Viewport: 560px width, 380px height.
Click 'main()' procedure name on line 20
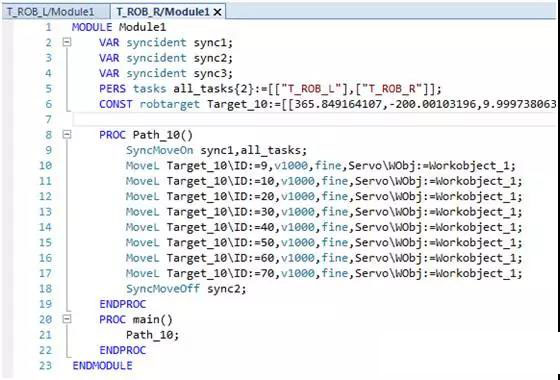pyautogui.click(x=153, y=319)
